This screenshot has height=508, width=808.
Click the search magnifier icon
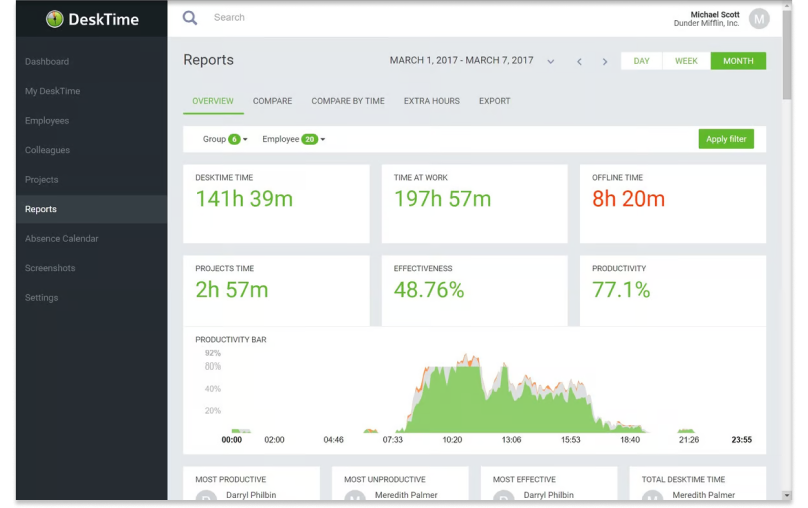(190, 18)
